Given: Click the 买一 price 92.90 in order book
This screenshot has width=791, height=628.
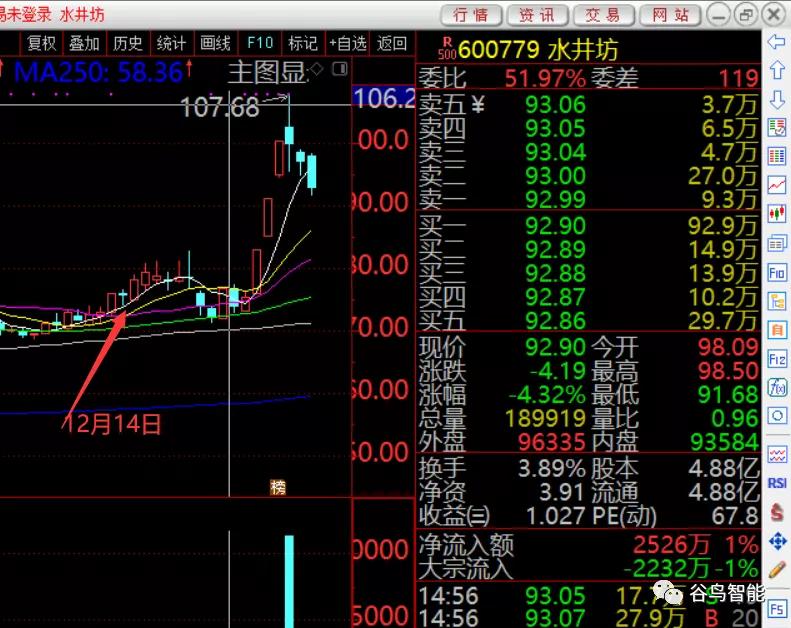Looking at the screenshot, I should [555, 225].
